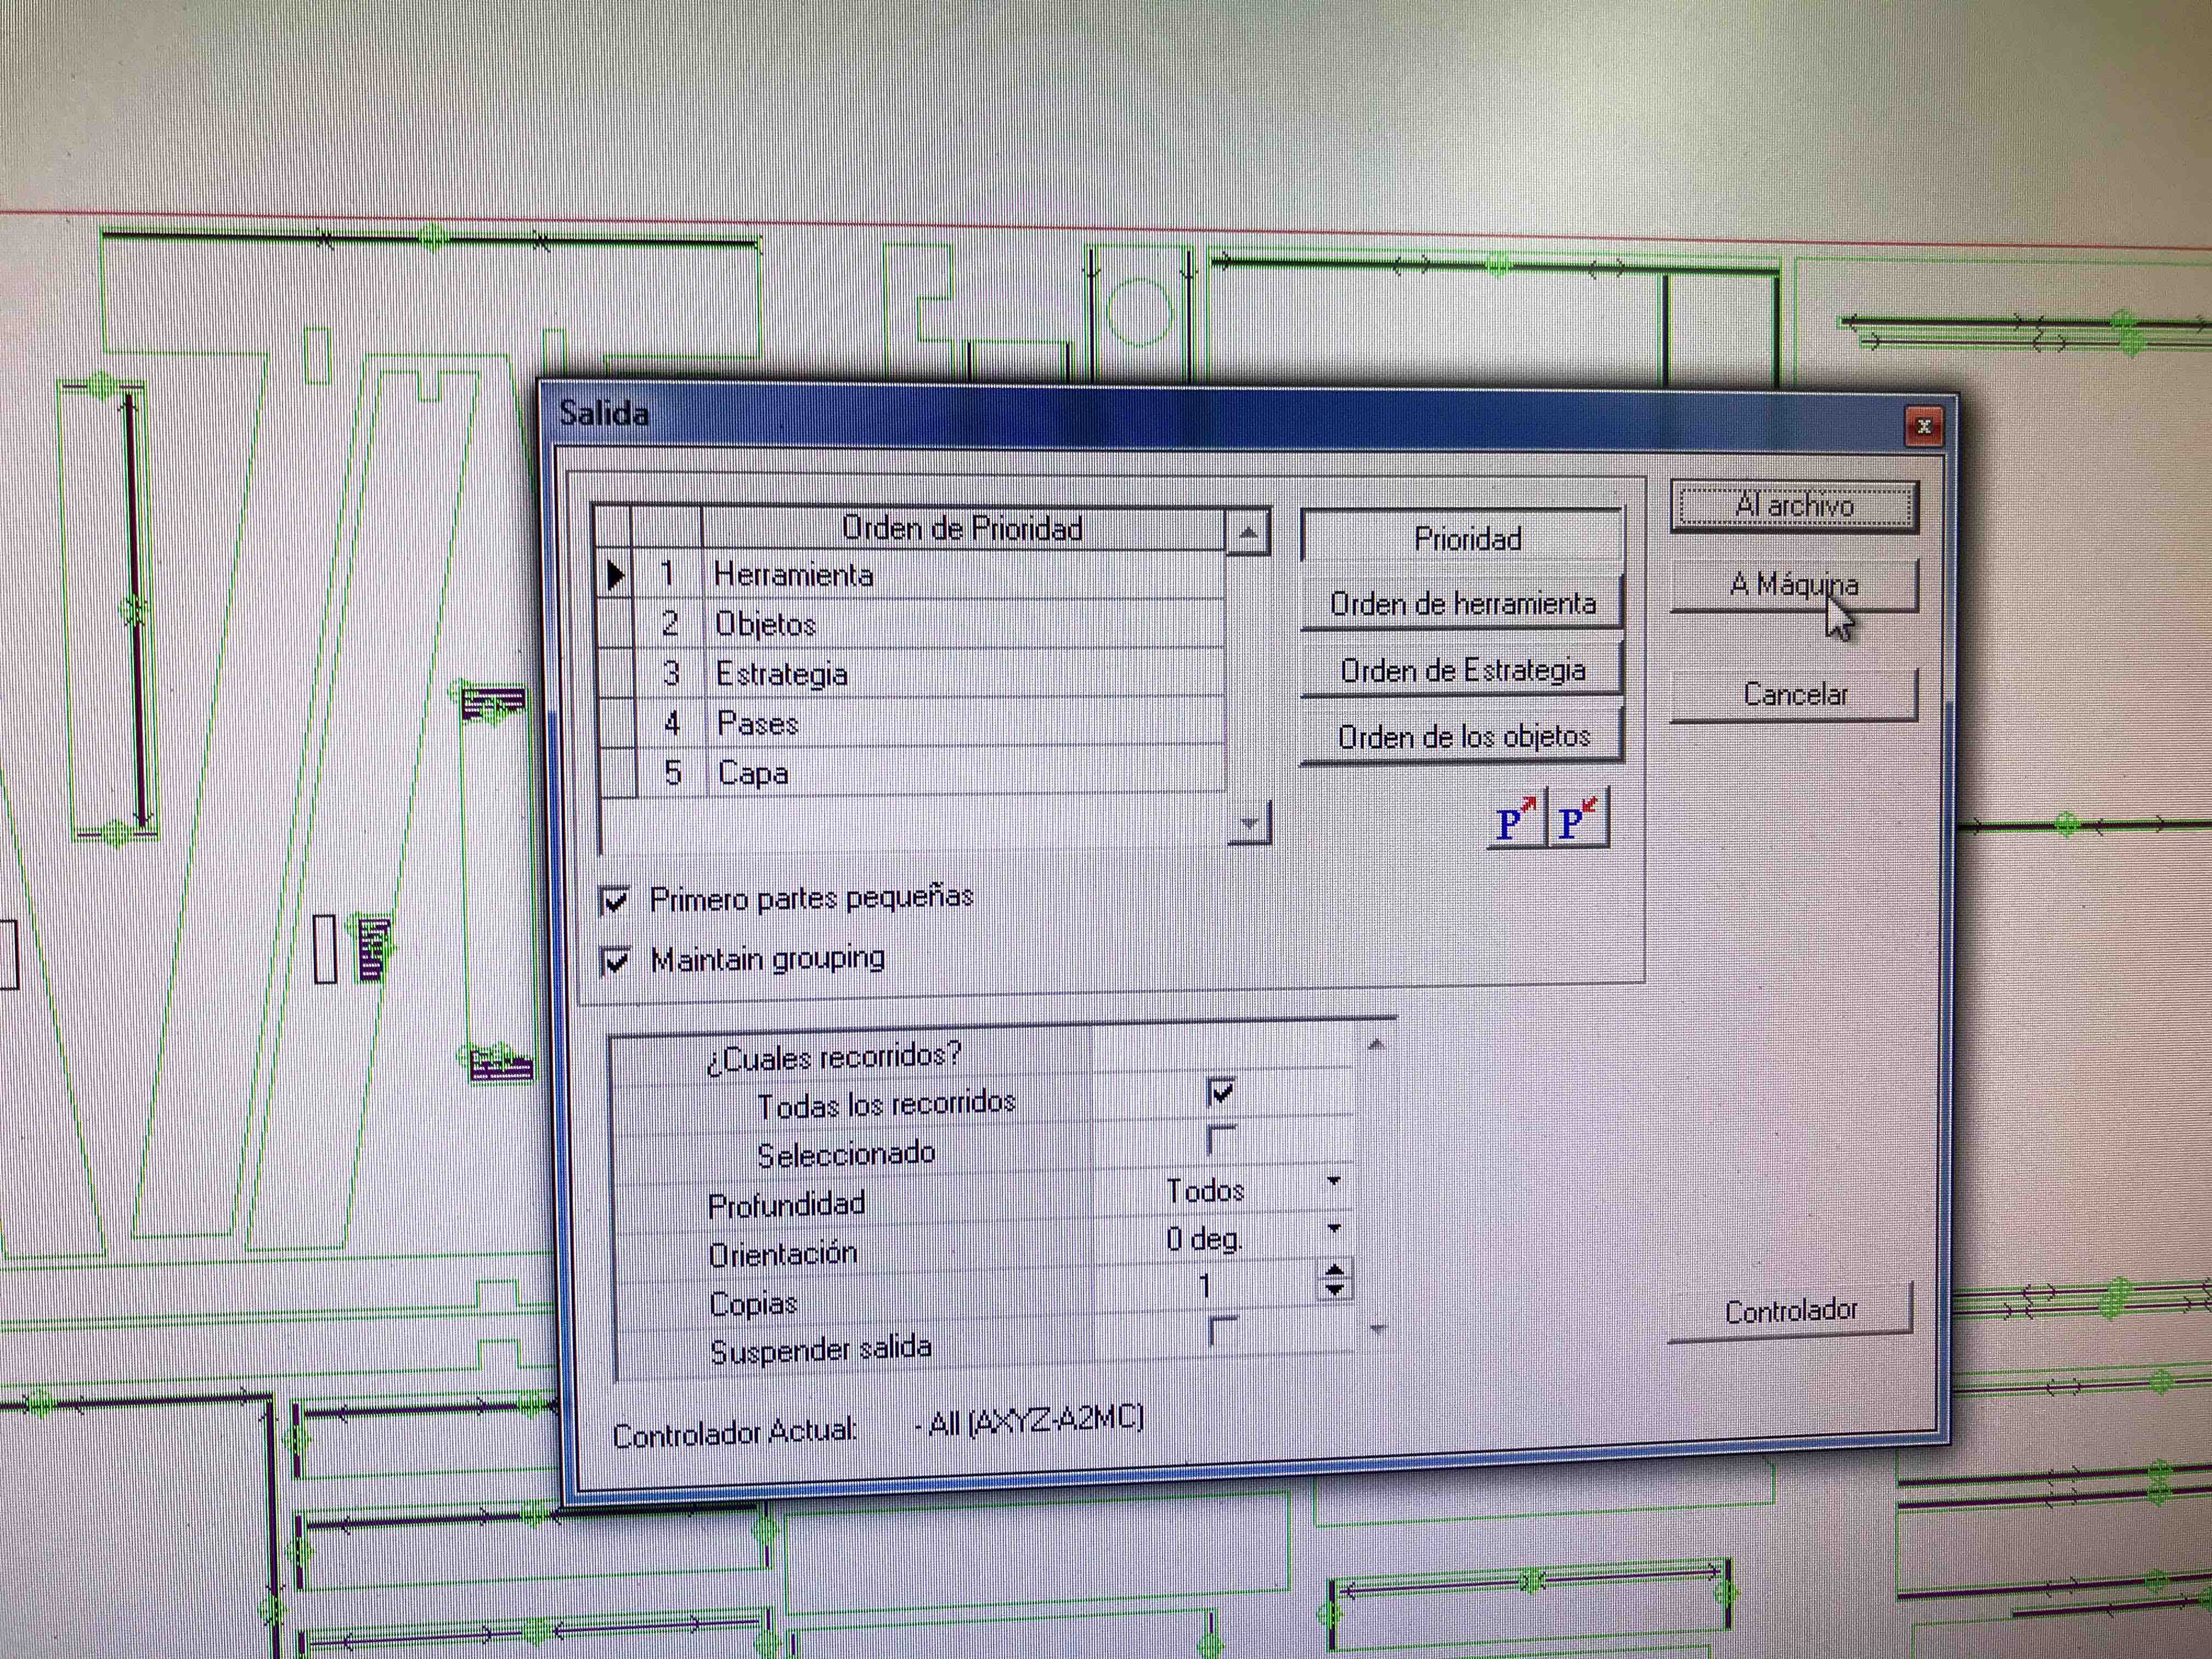This screenshot has width=2212, height=1659.
Task: Click the Controlador button
Action: [x=1790, y=1310]
